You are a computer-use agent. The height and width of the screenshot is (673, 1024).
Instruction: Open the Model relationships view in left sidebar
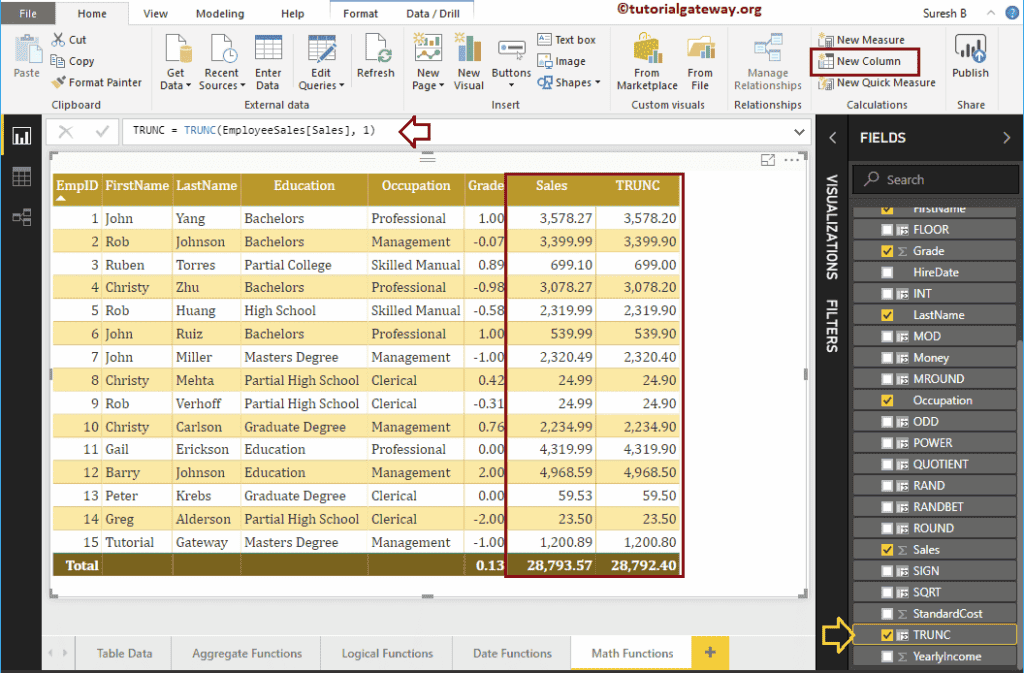click(21, 217)
